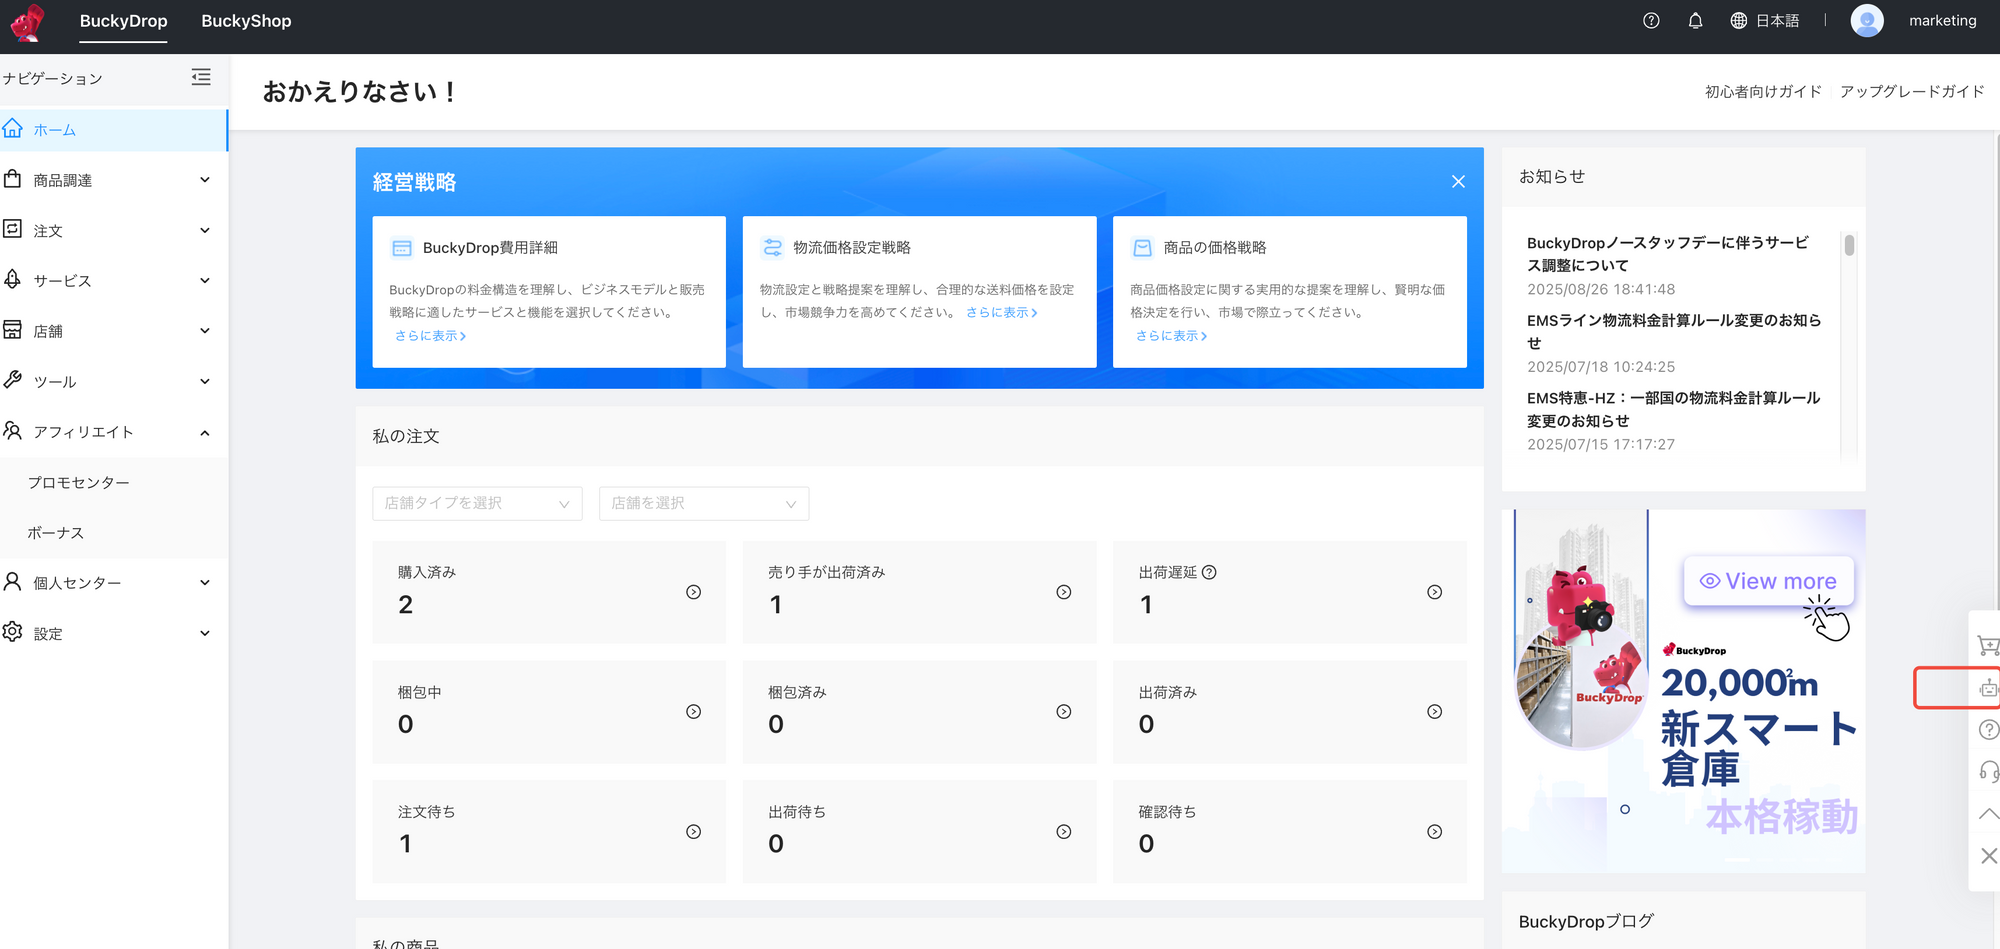This screenshot has height=949, width=2000.
Task: Click さらに表示 under BuckyDrop費用詳細
Action: 430,336
